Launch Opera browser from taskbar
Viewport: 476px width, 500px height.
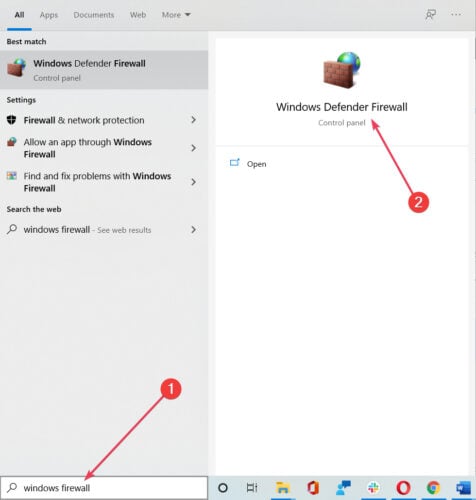click(x=403, y=488)
